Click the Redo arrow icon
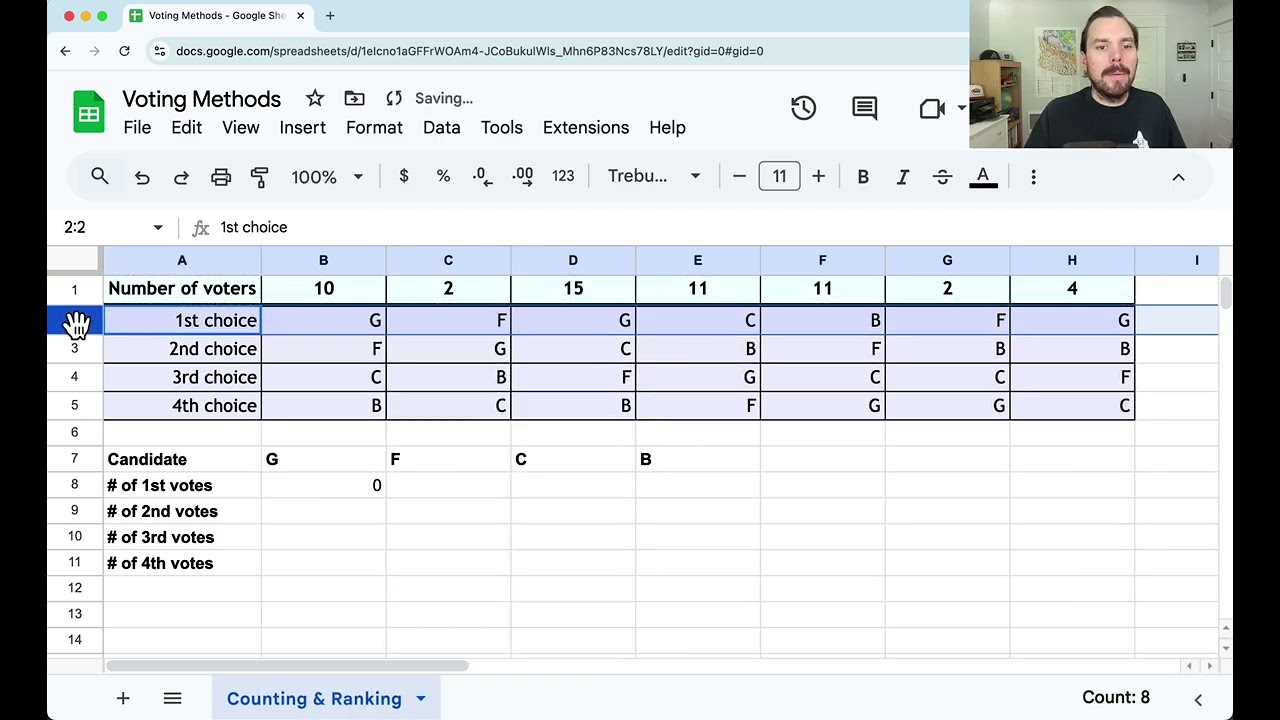The height and width of the screenshot is (720, 1280). tap(181, 177)
